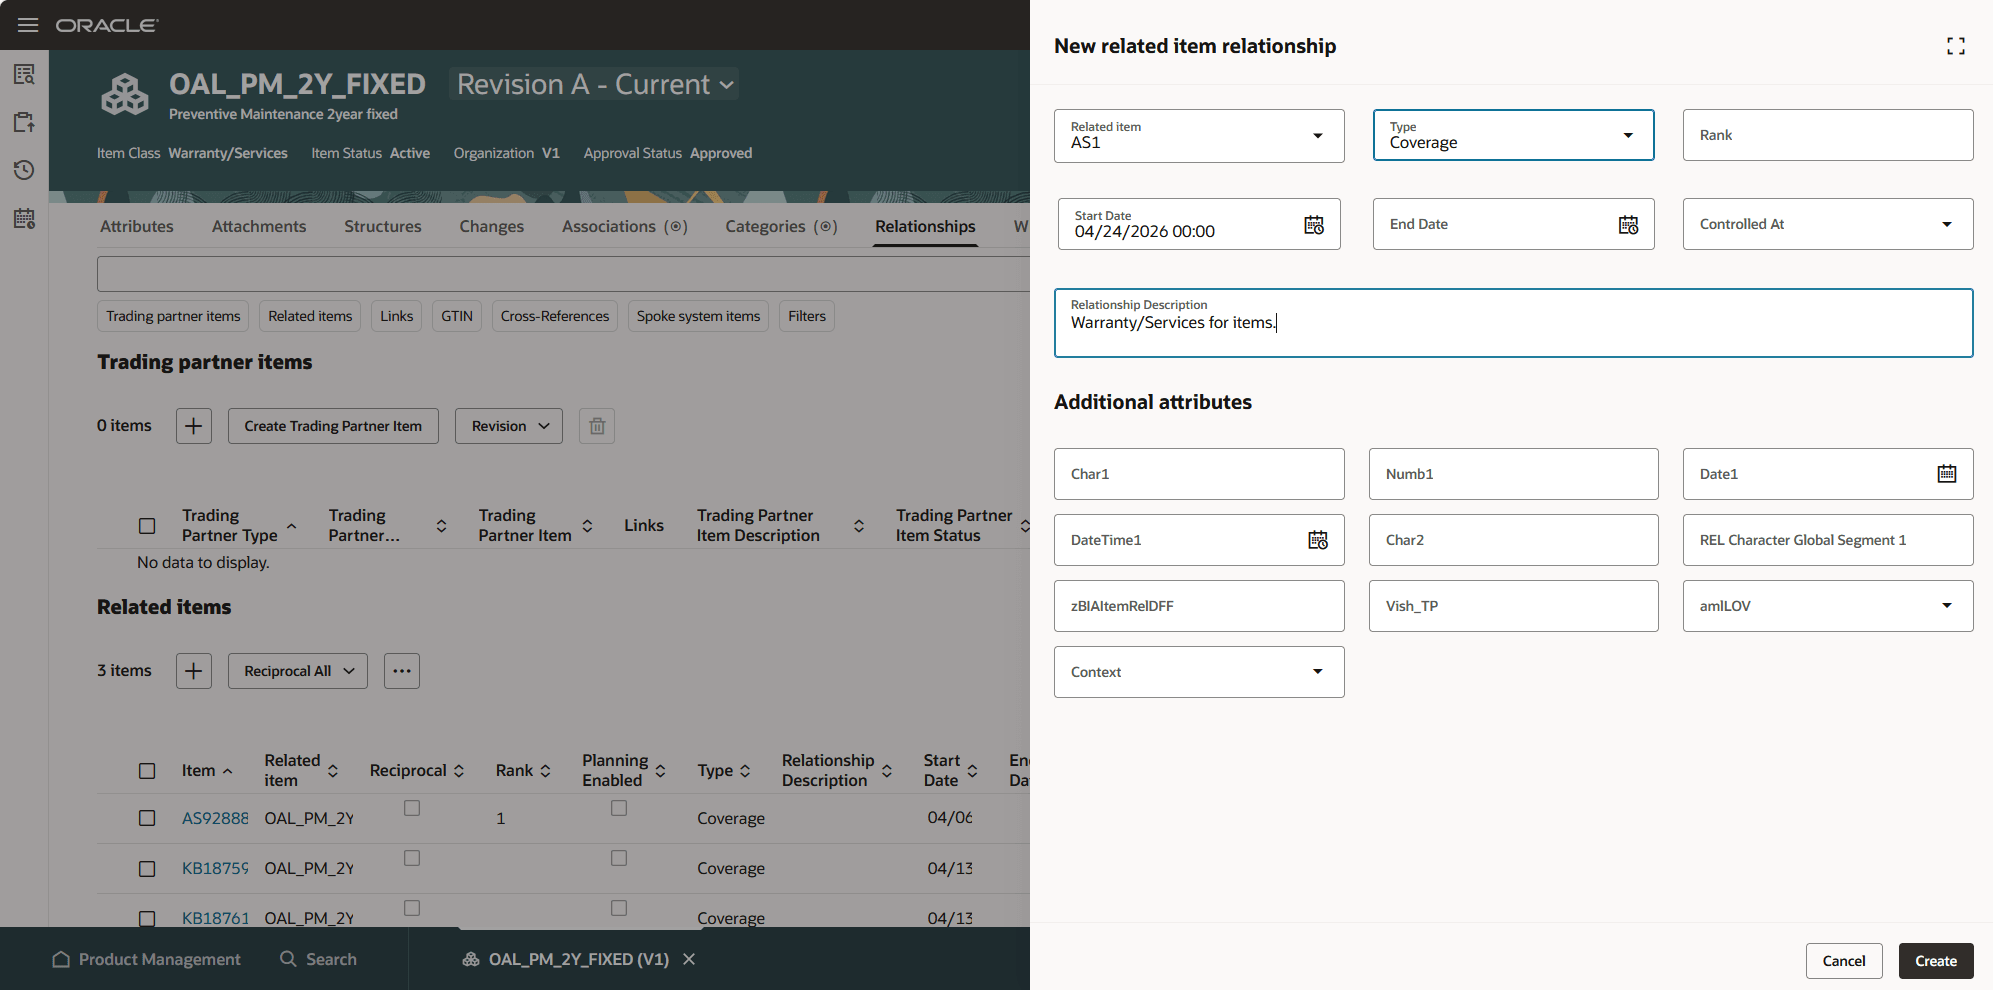The image size is (1993, 990).
Task: Switch to the Associations tab
Action: point(625,227)
